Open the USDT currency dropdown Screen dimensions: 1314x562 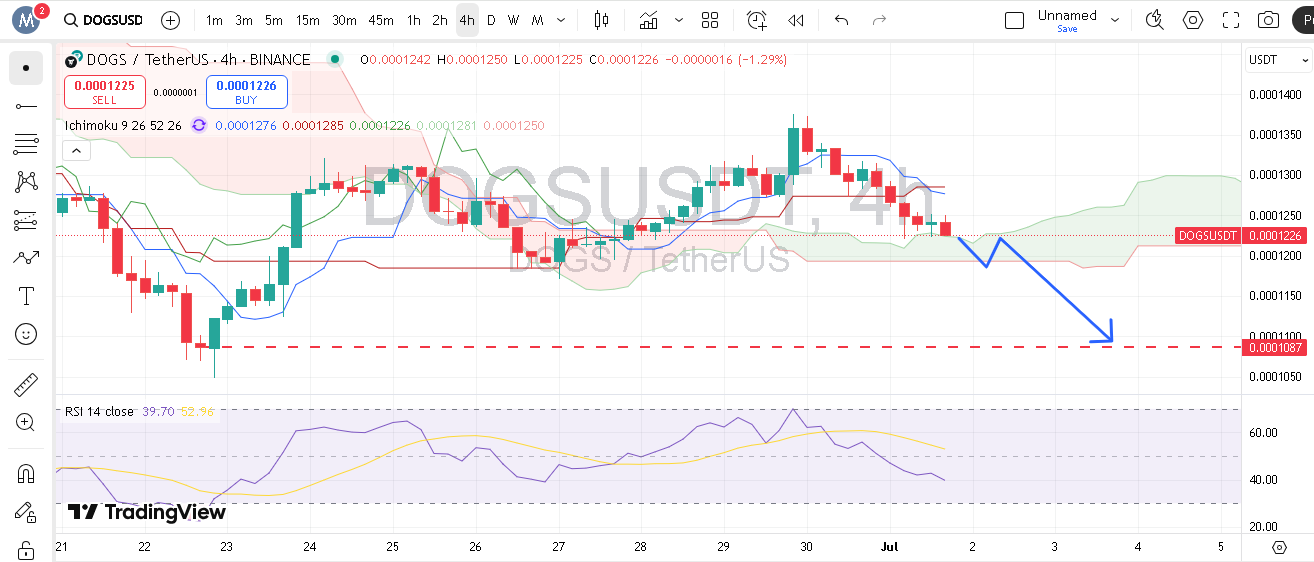(x=1278, y=60)
